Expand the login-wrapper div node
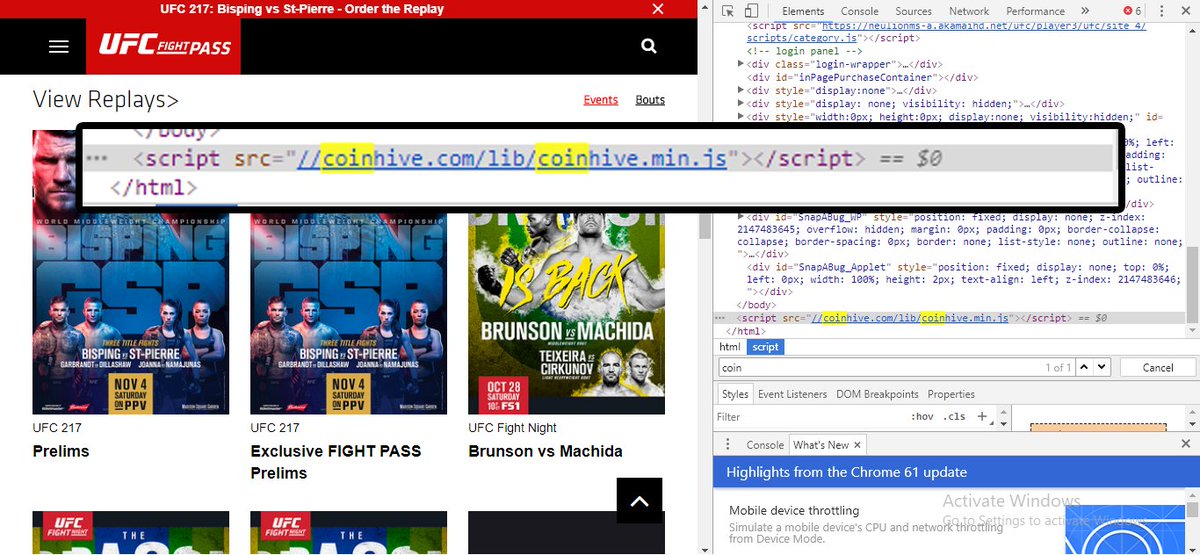Screen dimensions: 1200x555 pos(741,64)
